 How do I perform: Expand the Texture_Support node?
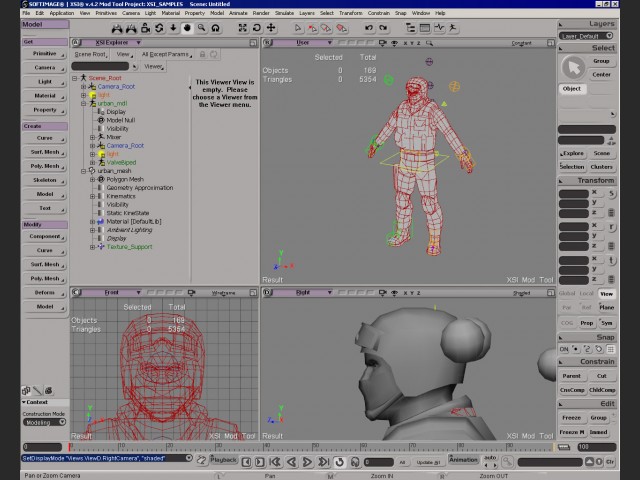(93, 247)
